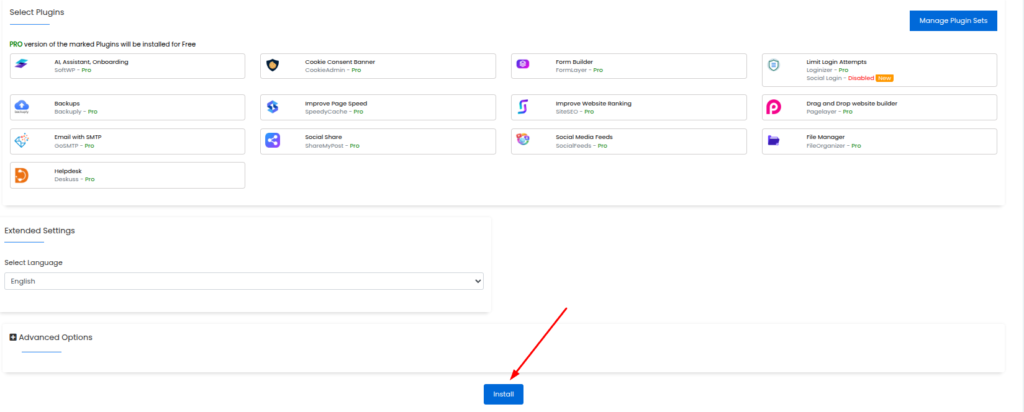Click the Loginizer - Pro text
Viewport: 1024px width, 412px height.
[827, 70]
